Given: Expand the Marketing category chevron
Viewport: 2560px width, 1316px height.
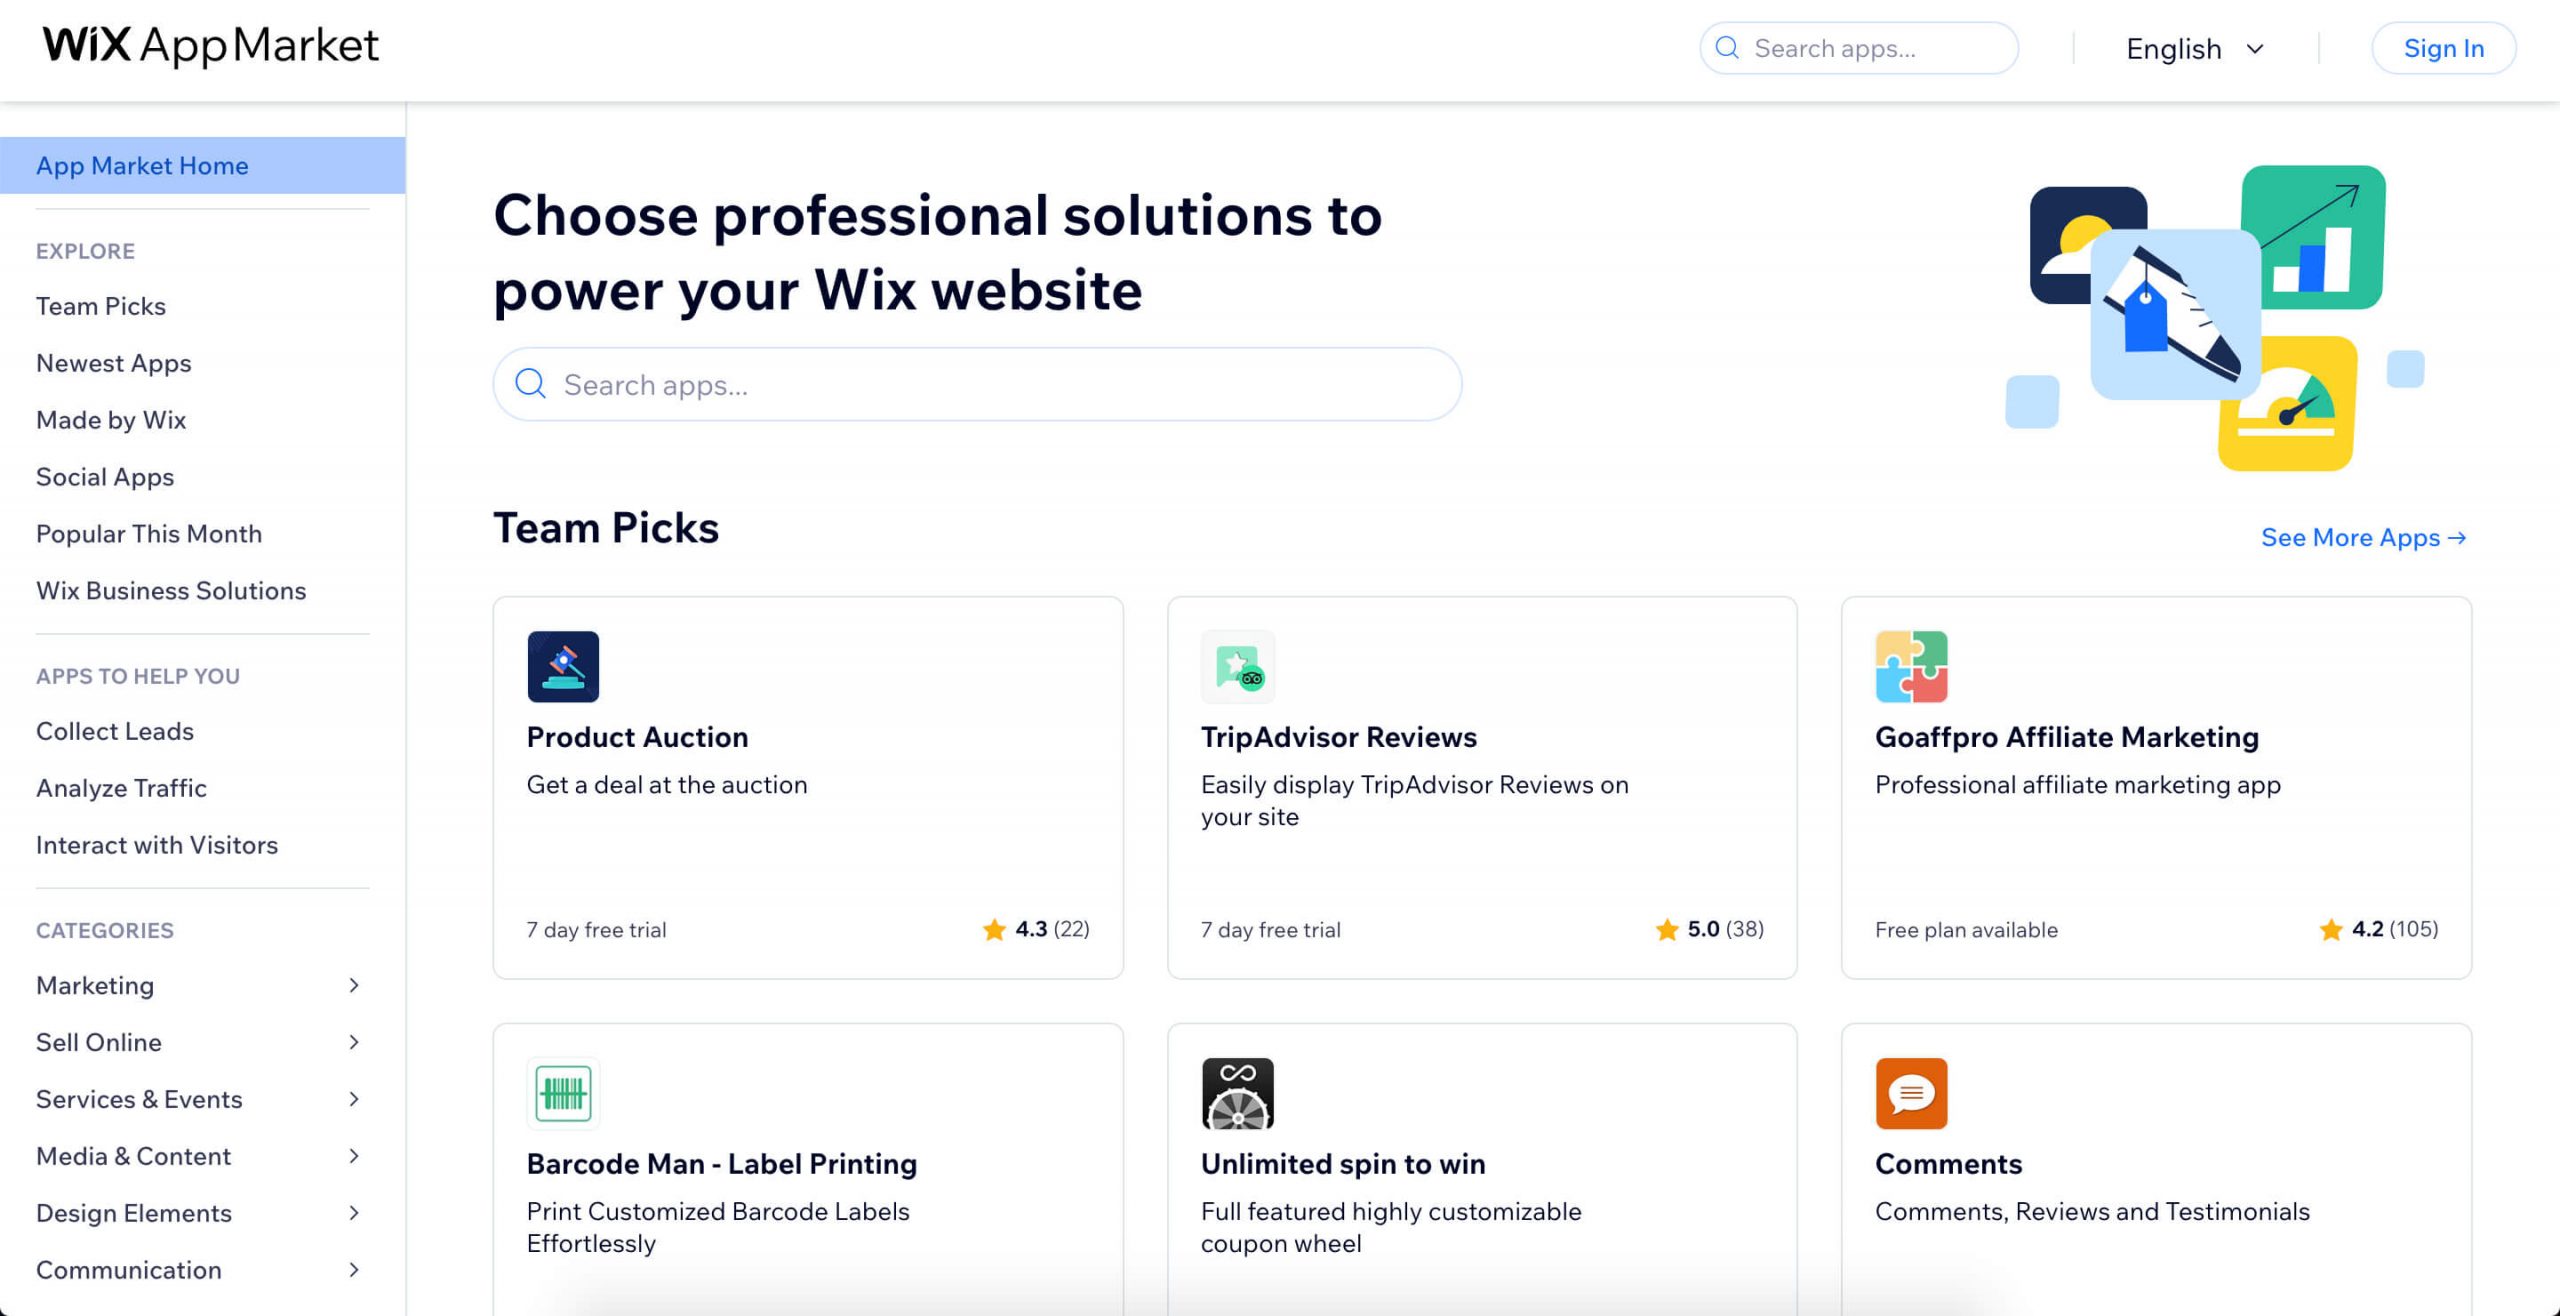Looking at the screenshot, I should [x=354, y=985].
